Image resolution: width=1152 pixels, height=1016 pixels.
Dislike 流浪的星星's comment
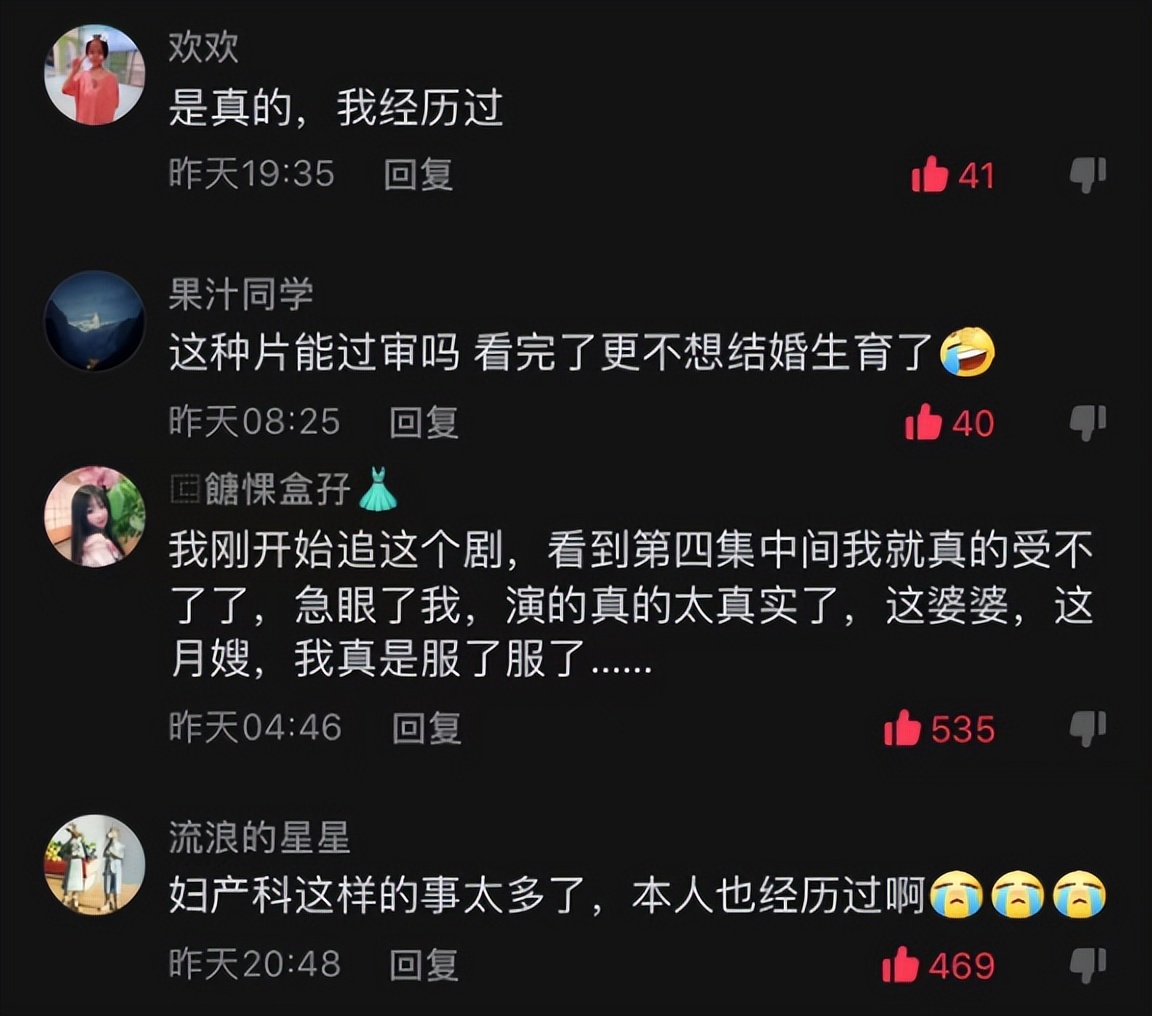[1088, 965]
